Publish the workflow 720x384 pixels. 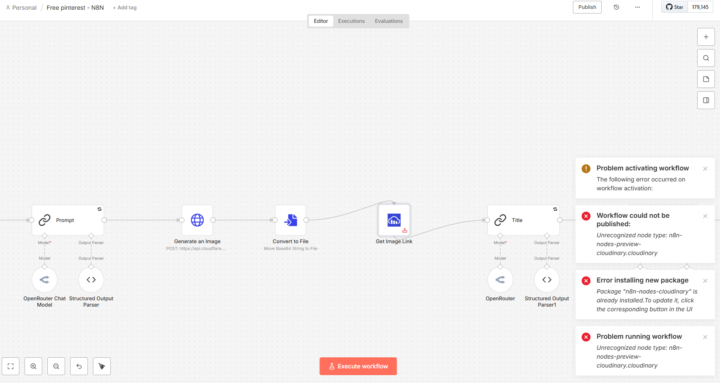(587, 7)
